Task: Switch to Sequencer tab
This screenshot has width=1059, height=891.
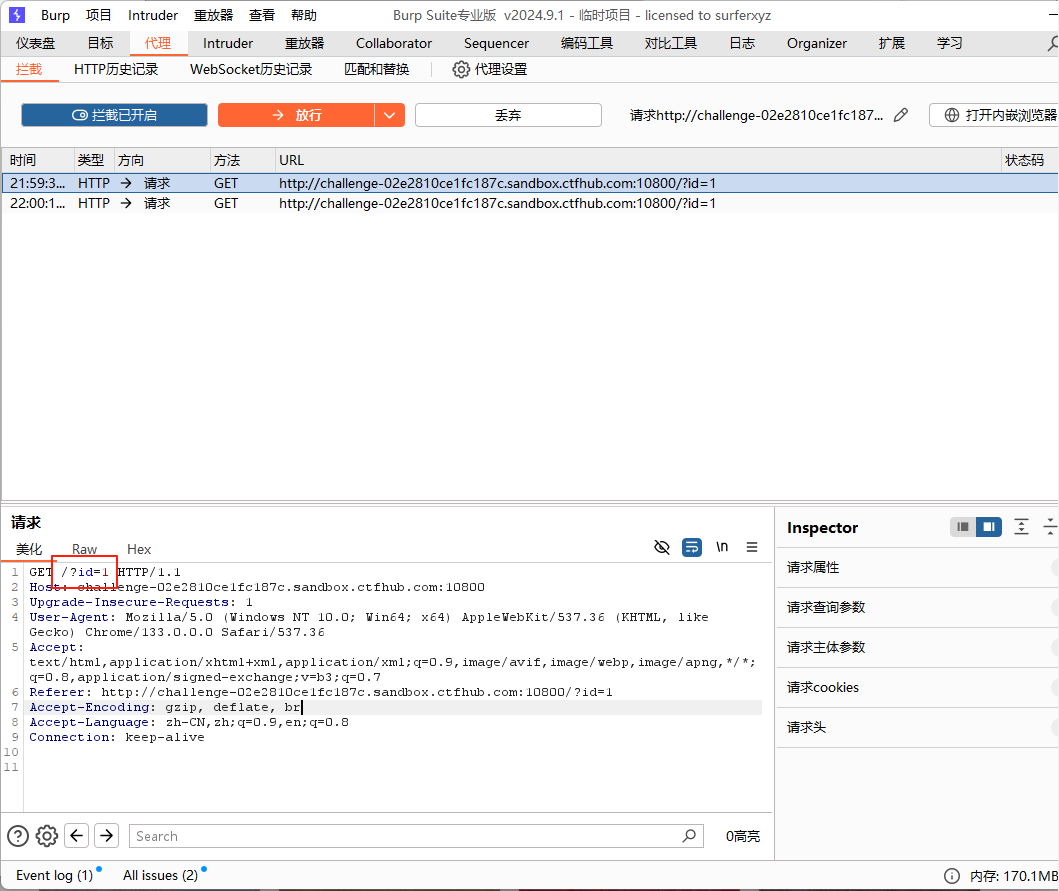Action: (x=496, y=43)
